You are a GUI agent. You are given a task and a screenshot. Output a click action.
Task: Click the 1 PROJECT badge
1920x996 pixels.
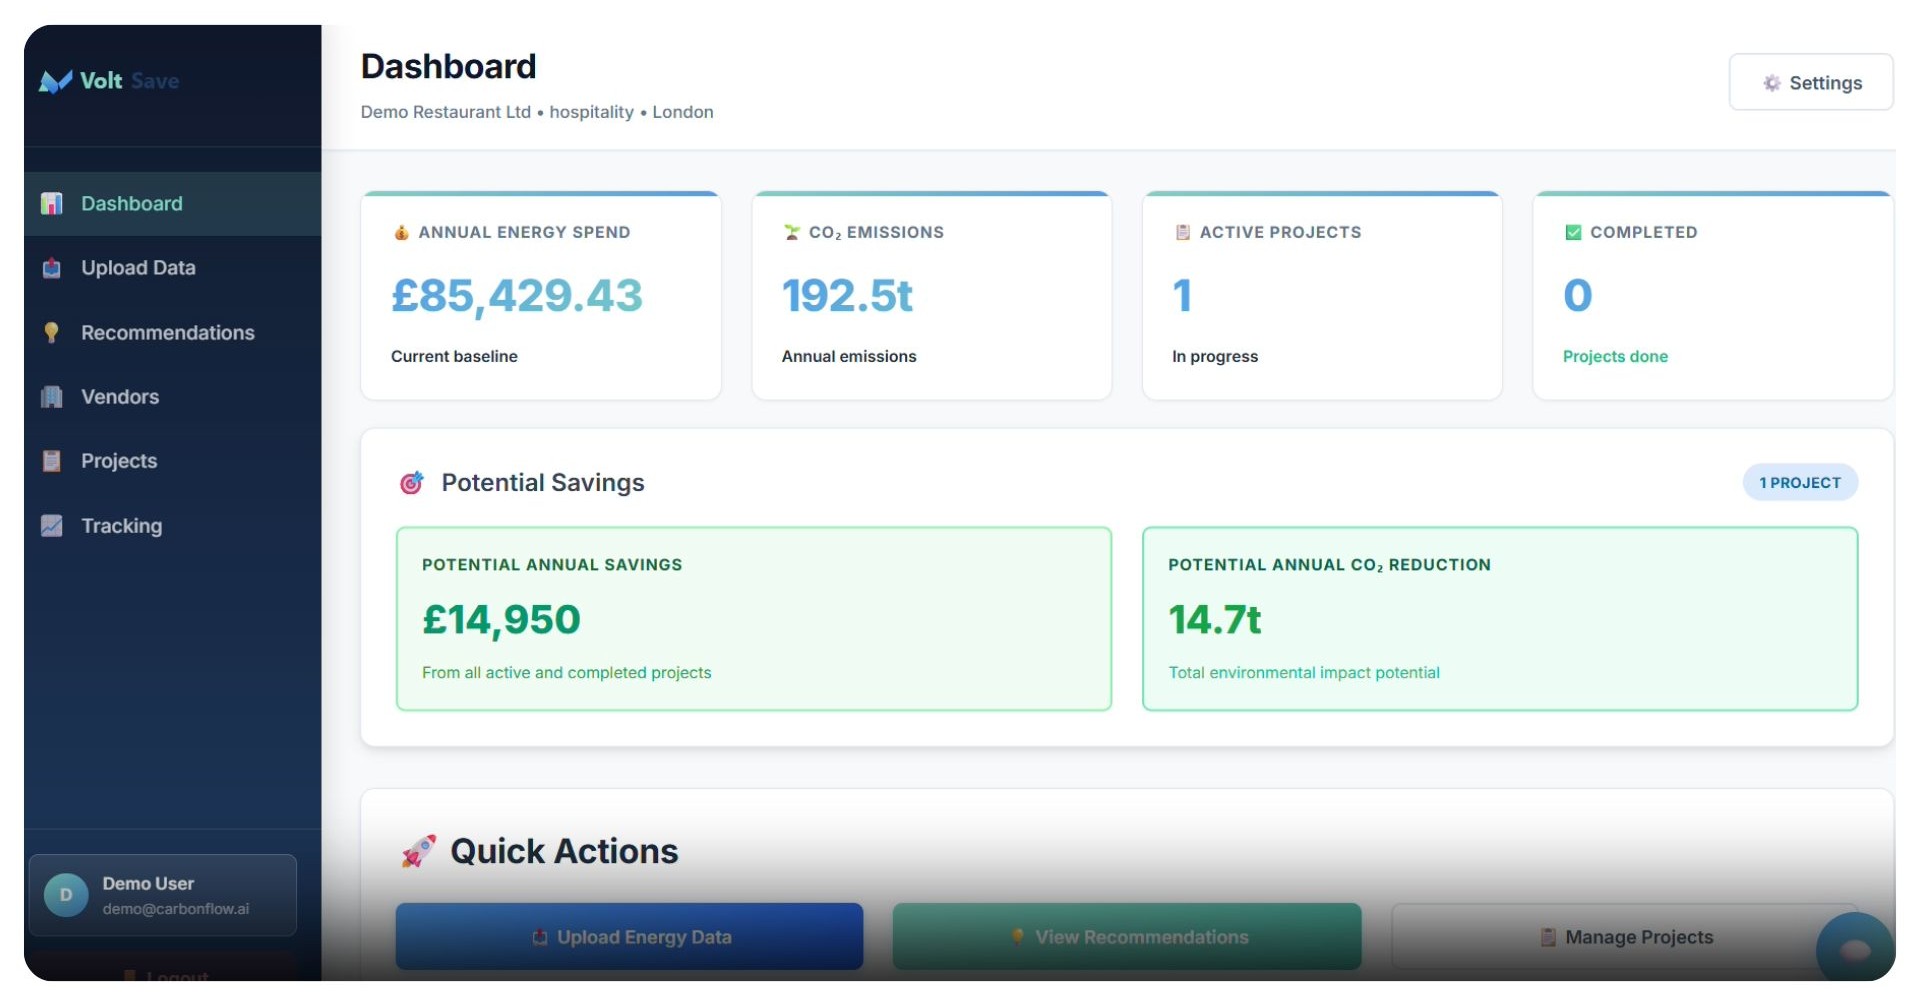pos(1799,482)
